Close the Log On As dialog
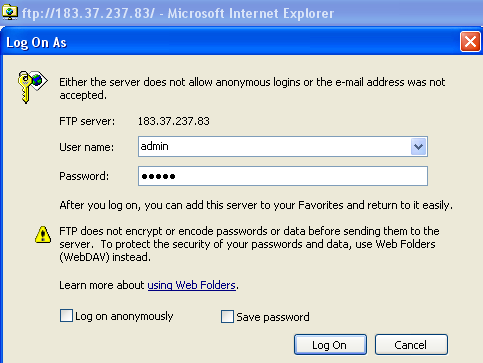Screen dimensions: 483x363 coord(470,42)
